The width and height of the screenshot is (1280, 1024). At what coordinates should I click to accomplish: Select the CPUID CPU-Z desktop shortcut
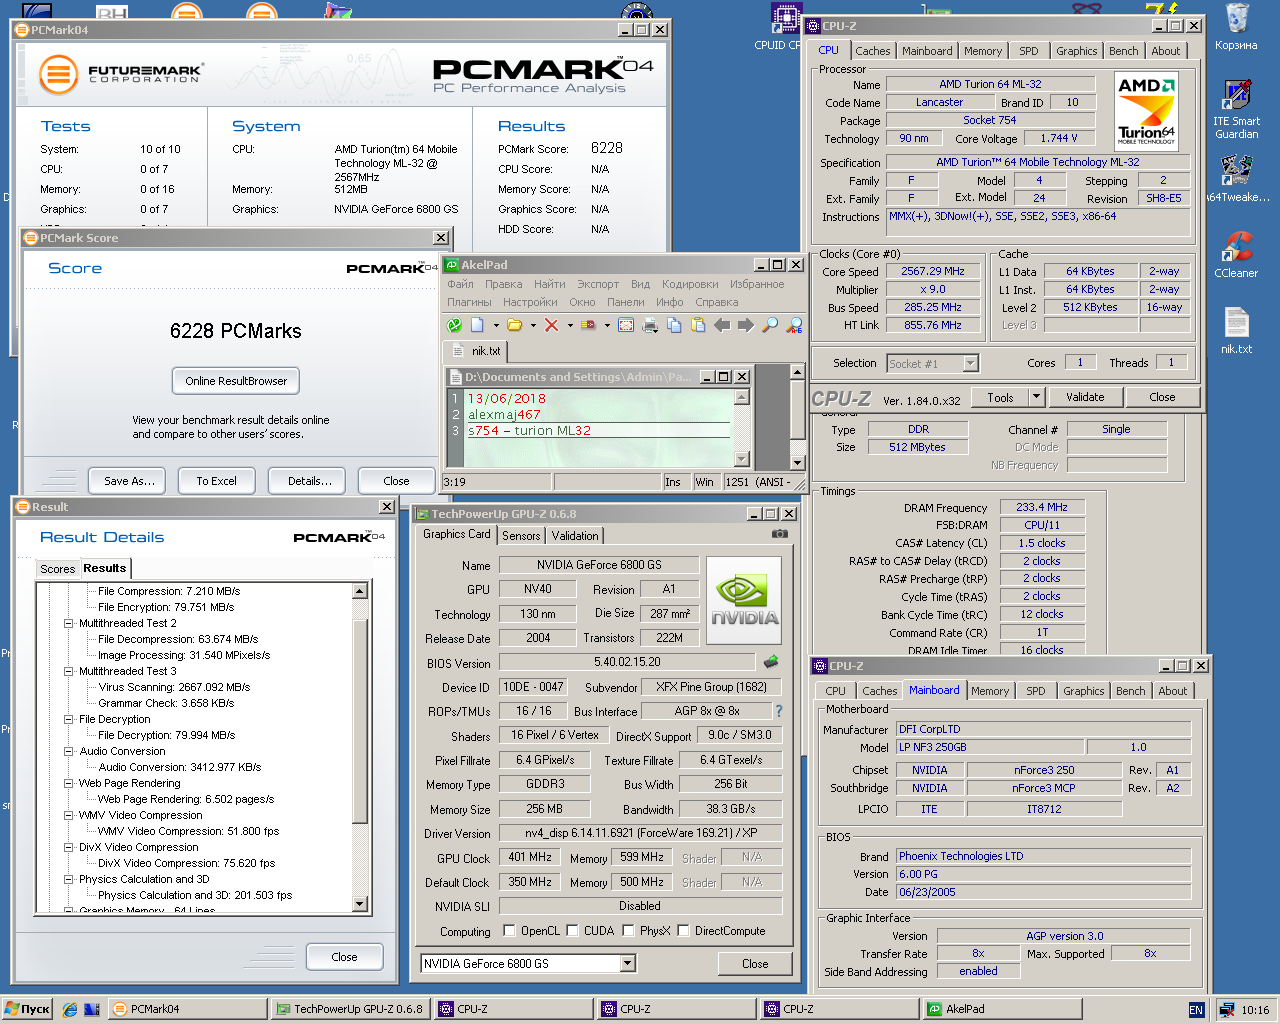click(784, 26)
